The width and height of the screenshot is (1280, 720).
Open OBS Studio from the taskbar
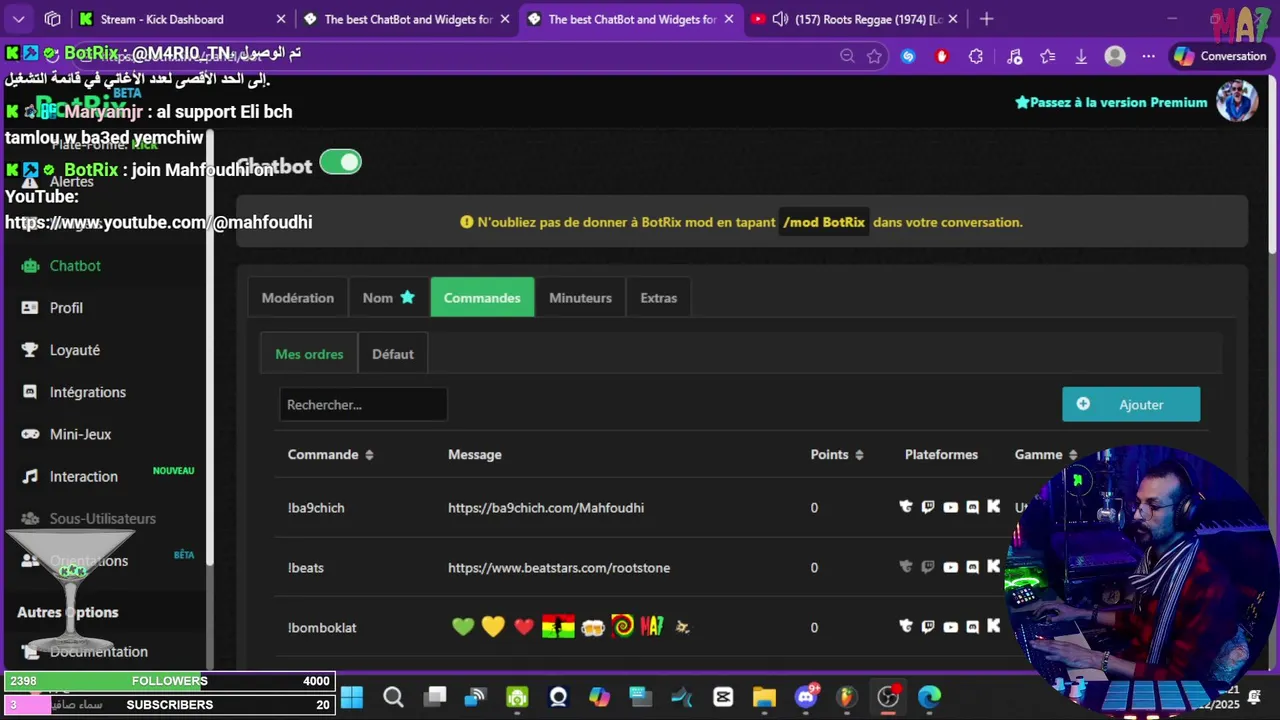point(888,697)
